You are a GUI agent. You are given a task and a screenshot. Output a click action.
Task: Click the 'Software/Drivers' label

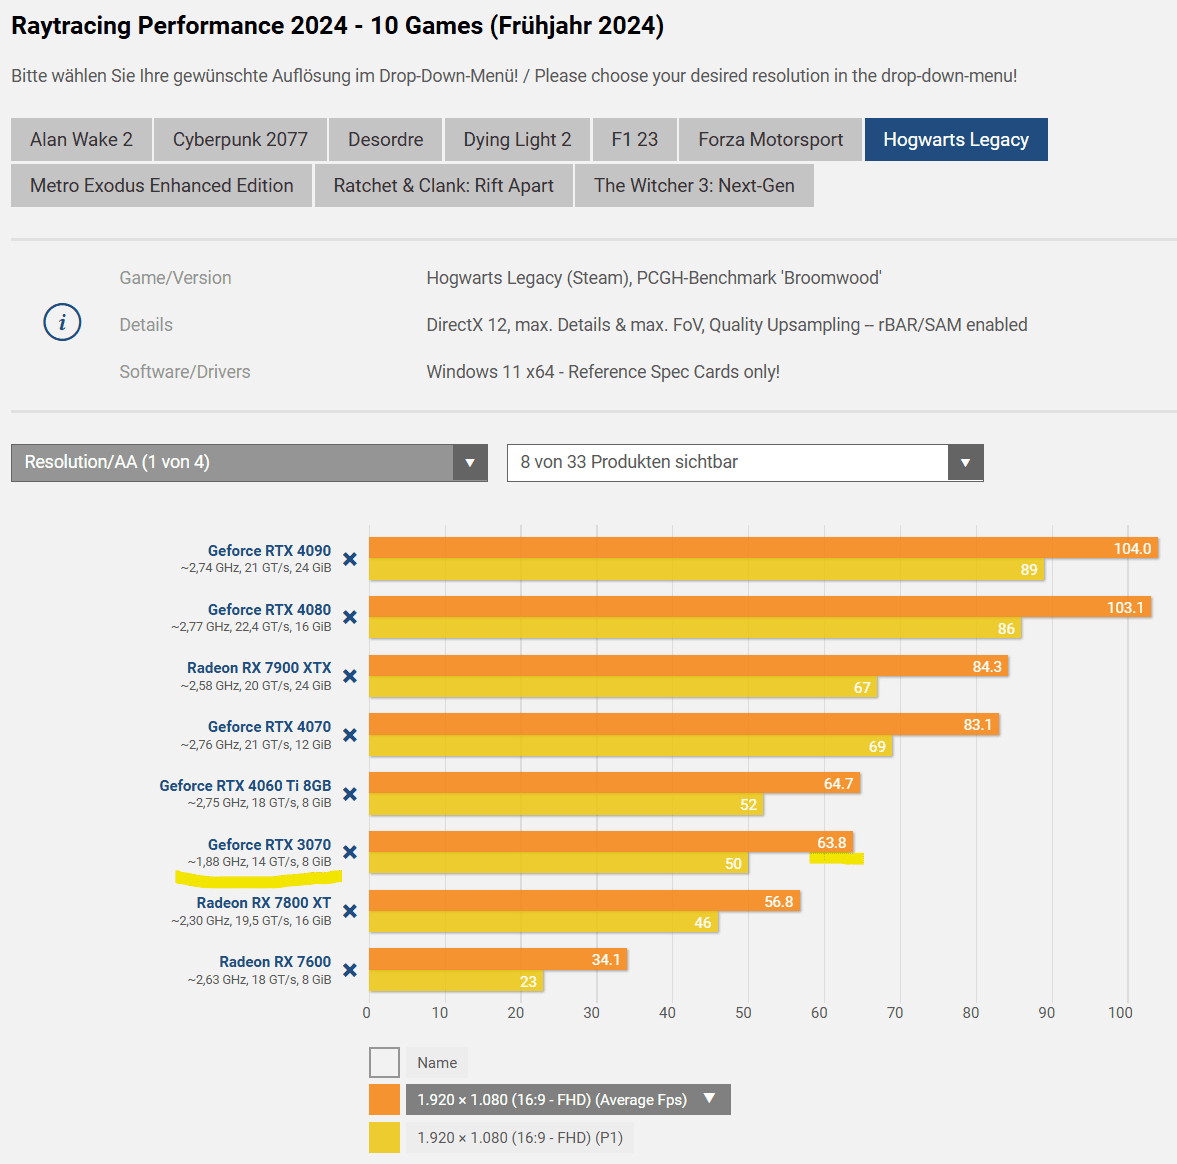[185, 371]
